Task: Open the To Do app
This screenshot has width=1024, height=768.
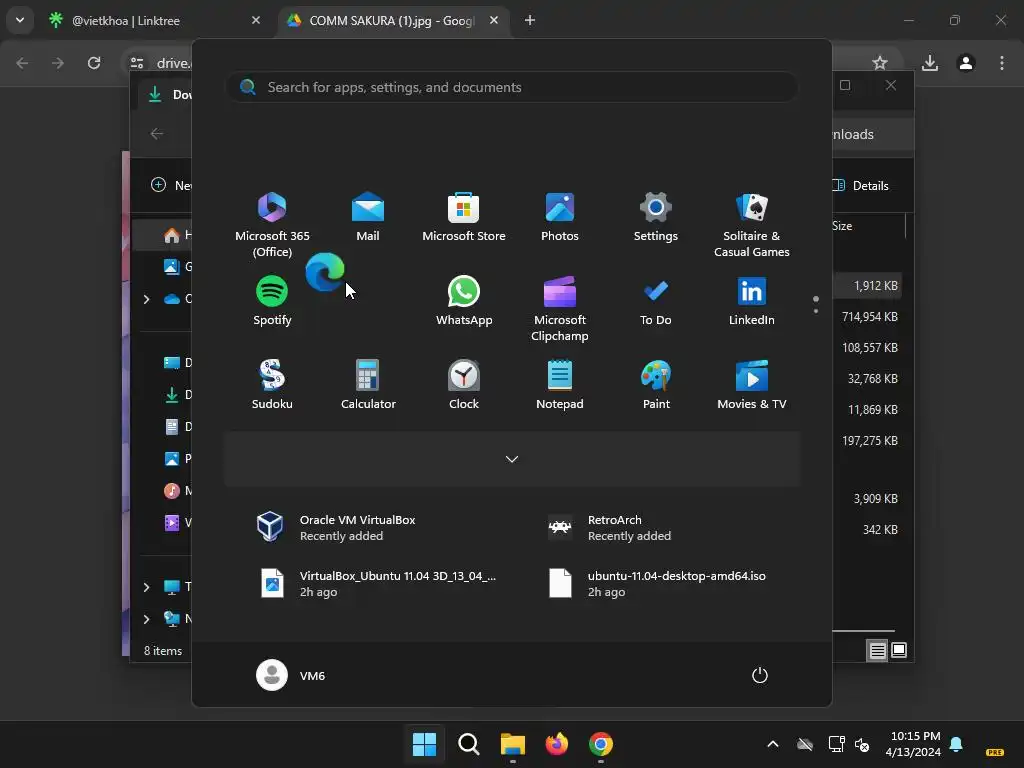Action: (x=656, y=301)
